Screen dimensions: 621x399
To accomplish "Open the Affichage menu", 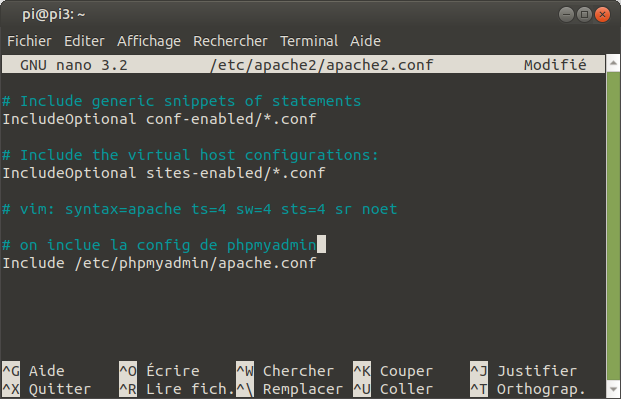I will pos(149,41).
